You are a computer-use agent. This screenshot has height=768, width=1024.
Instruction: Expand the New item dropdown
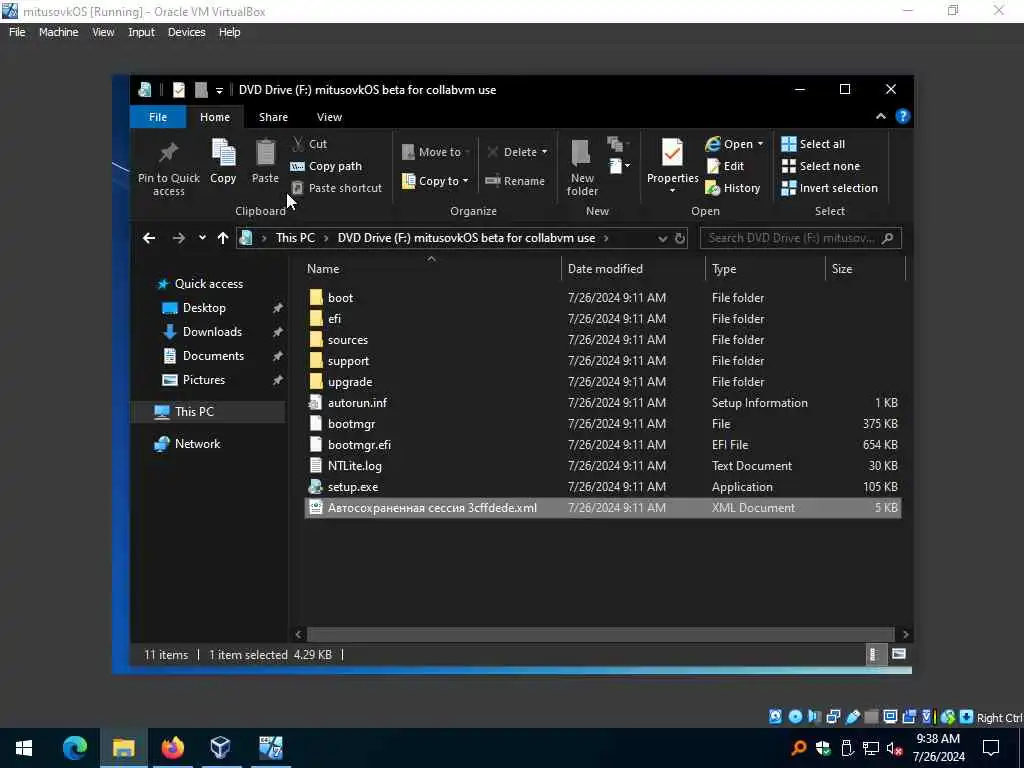pos(619,166)
